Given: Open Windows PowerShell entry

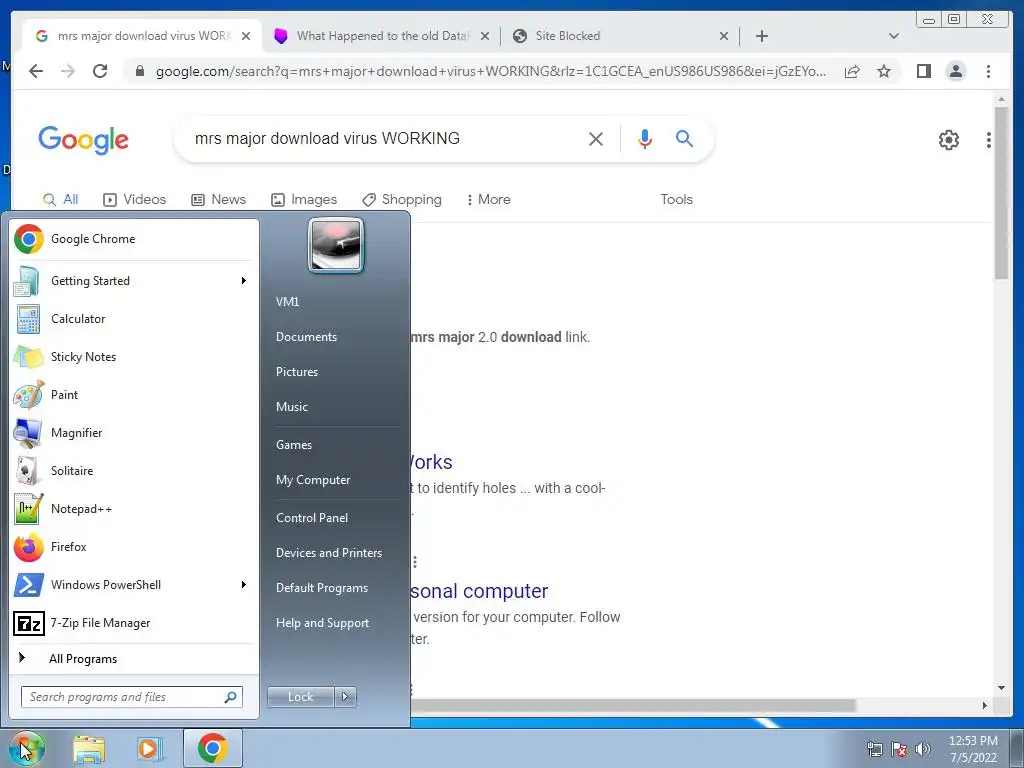Looking at the screenshot, I should [x=134, y=584].
